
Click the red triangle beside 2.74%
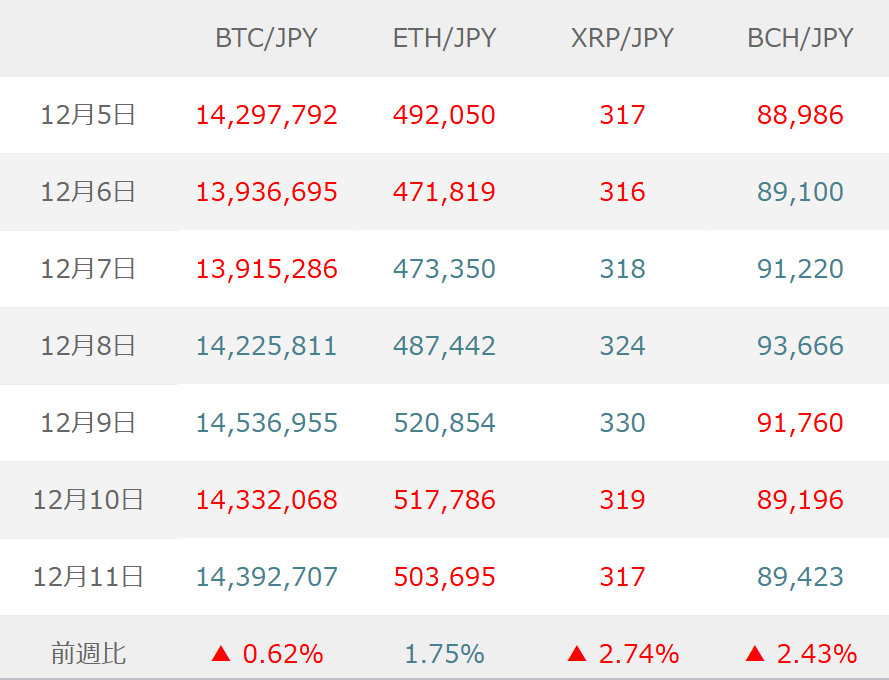[577, 654]
